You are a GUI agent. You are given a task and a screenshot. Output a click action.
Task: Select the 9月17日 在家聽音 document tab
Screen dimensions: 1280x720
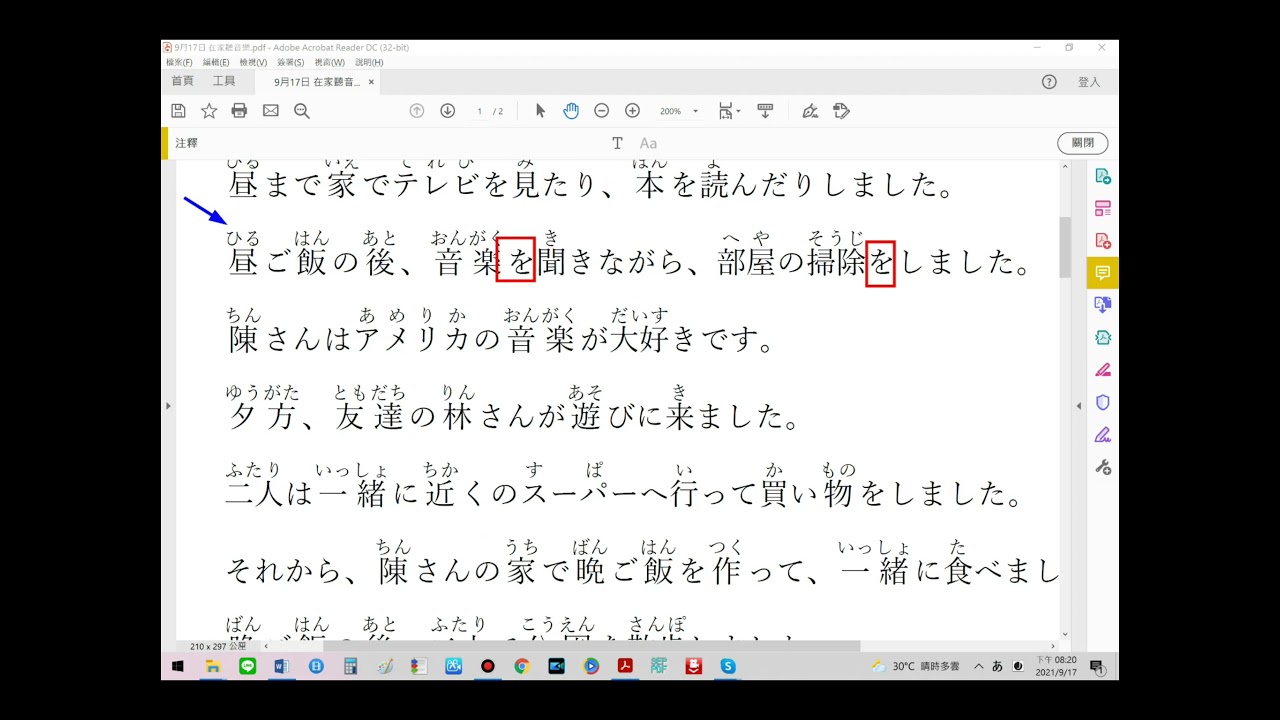317,82
